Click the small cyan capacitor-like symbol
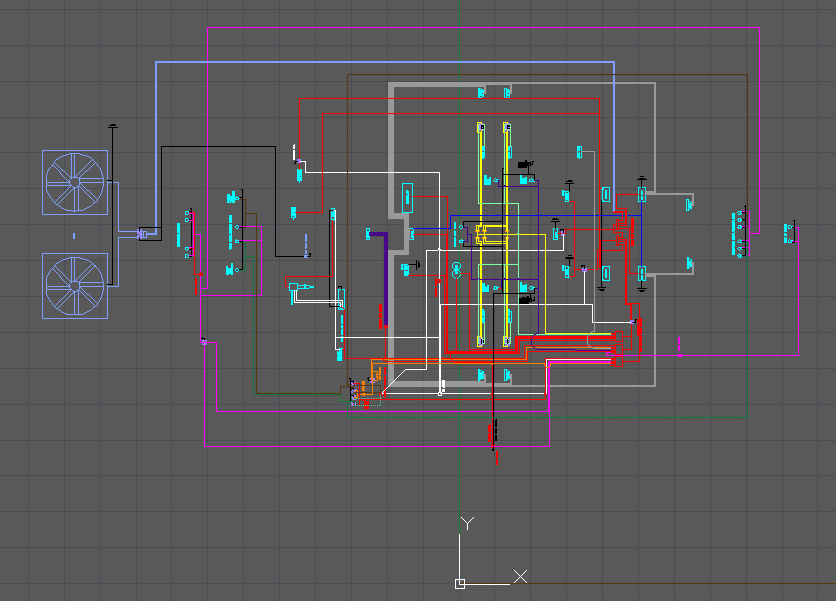Image resolution: width=836 pixels, height=601 pixels. pos(457,268)
